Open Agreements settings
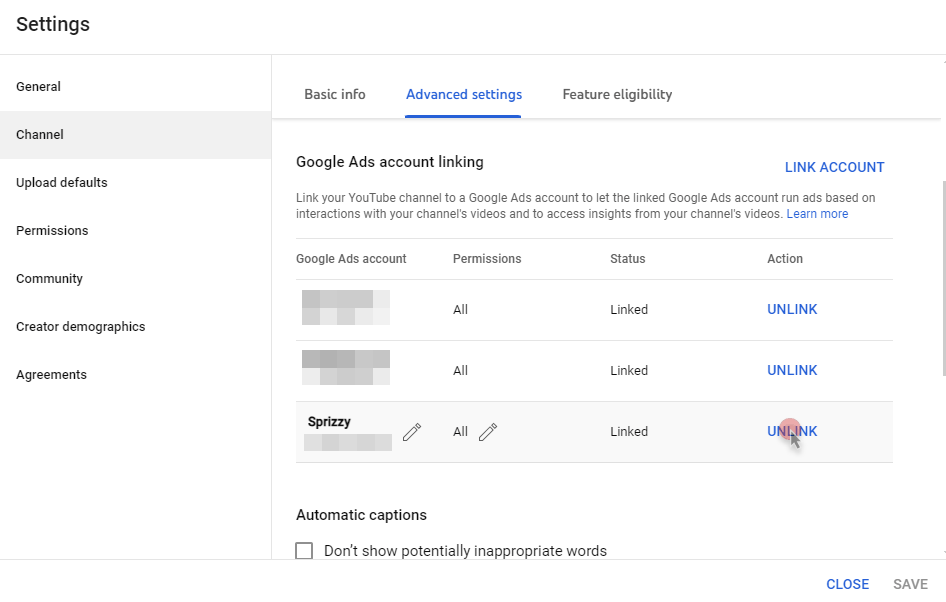 click(x=135, y=375)
